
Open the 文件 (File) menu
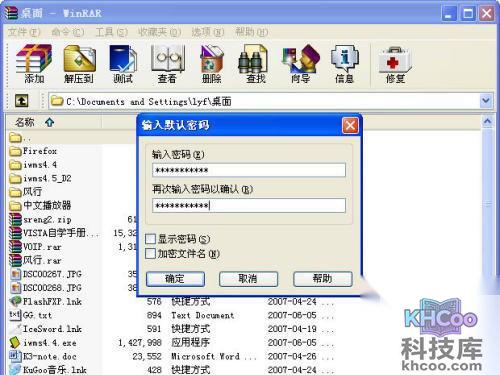[x=24, y=32]
